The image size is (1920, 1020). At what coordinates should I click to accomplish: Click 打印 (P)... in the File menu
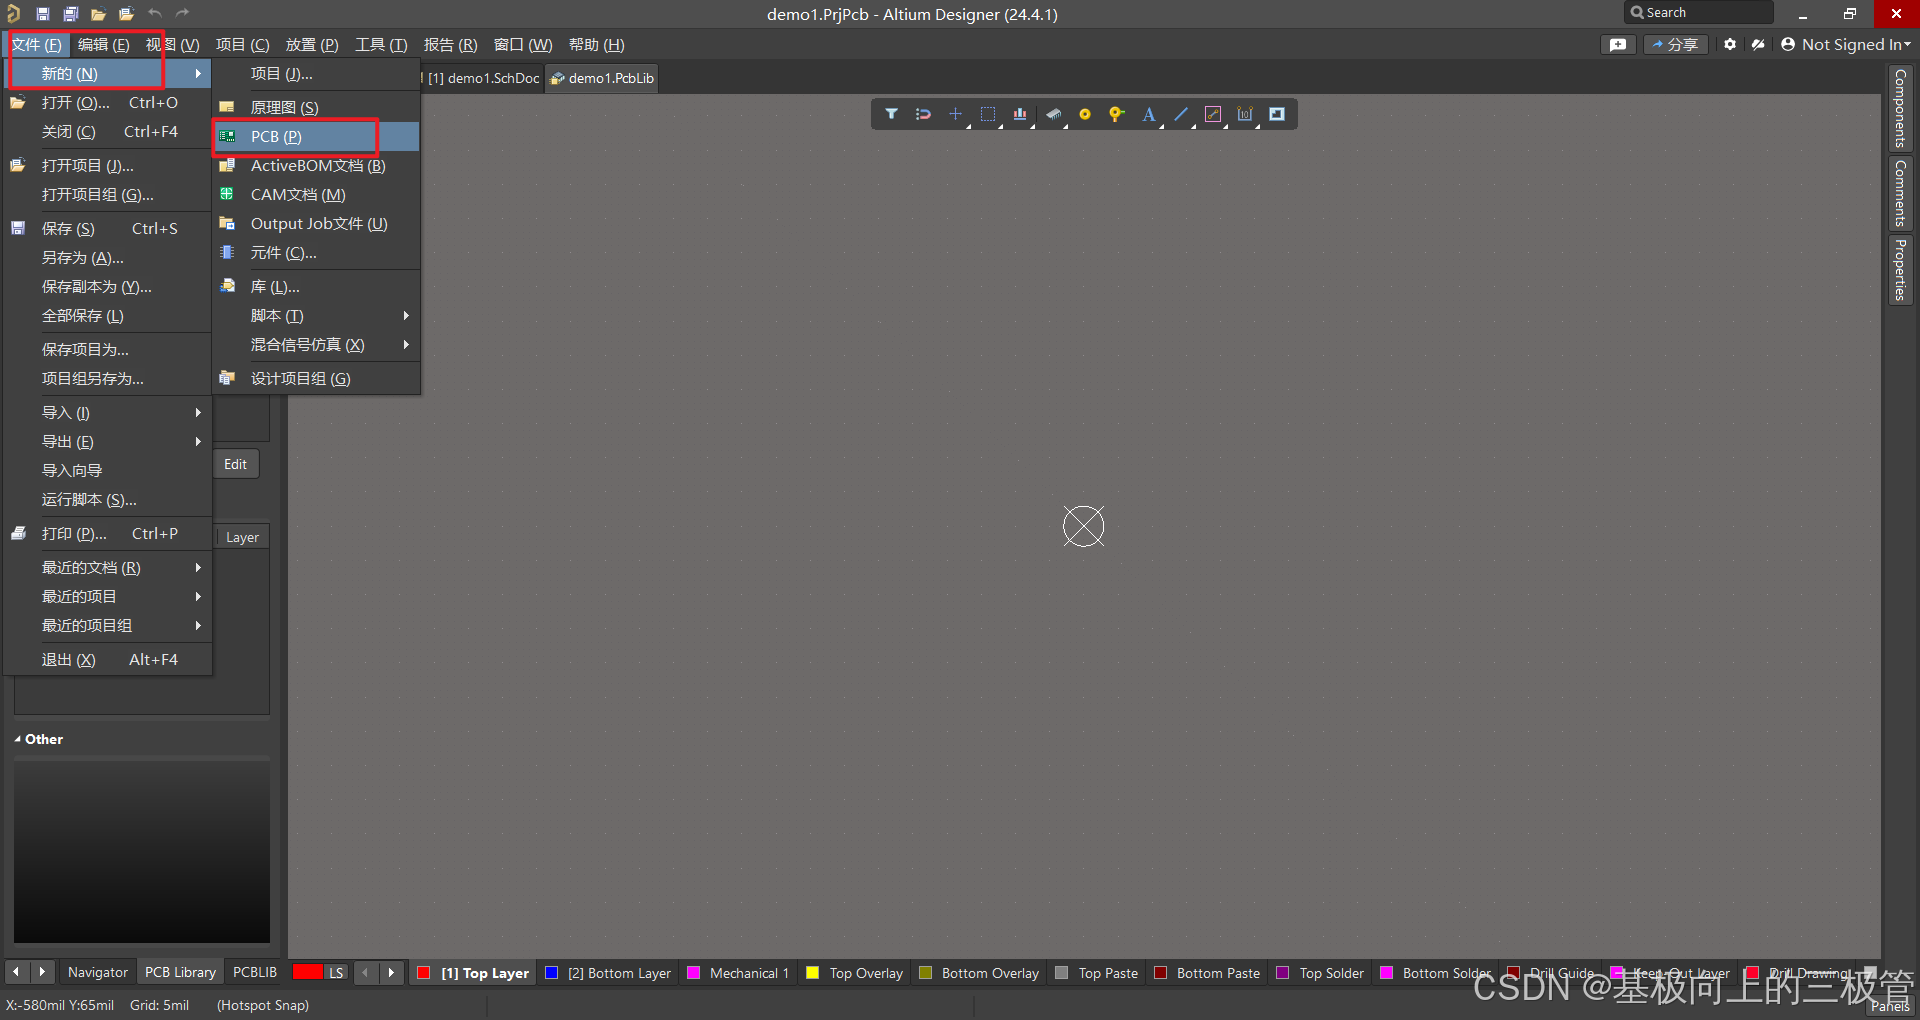(108, 533)
